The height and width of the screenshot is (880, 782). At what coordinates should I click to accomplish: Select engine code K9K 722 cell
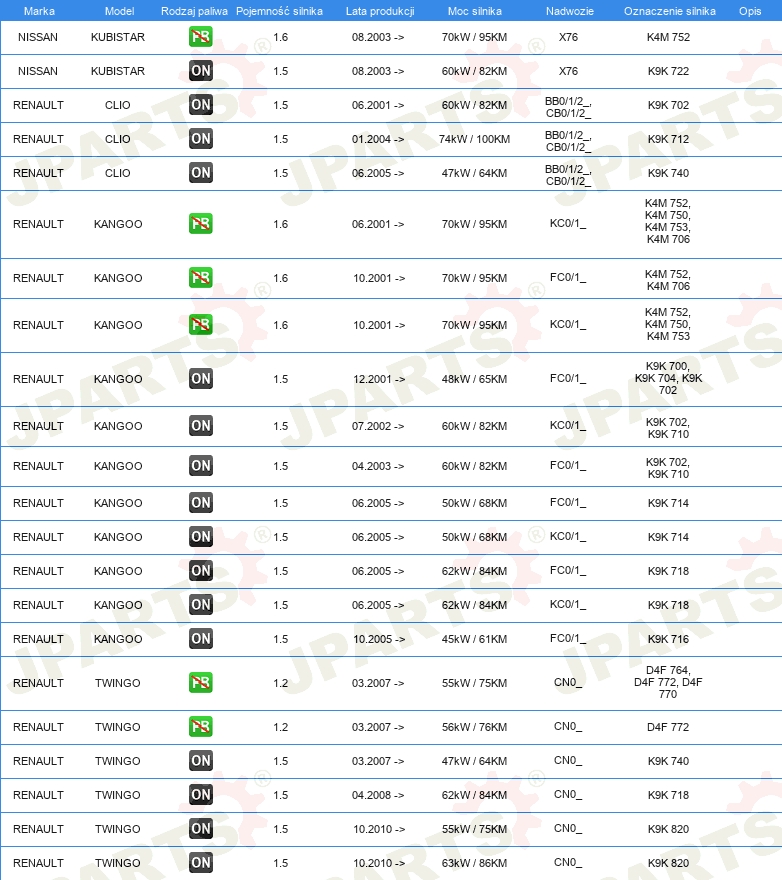point(668,71)
